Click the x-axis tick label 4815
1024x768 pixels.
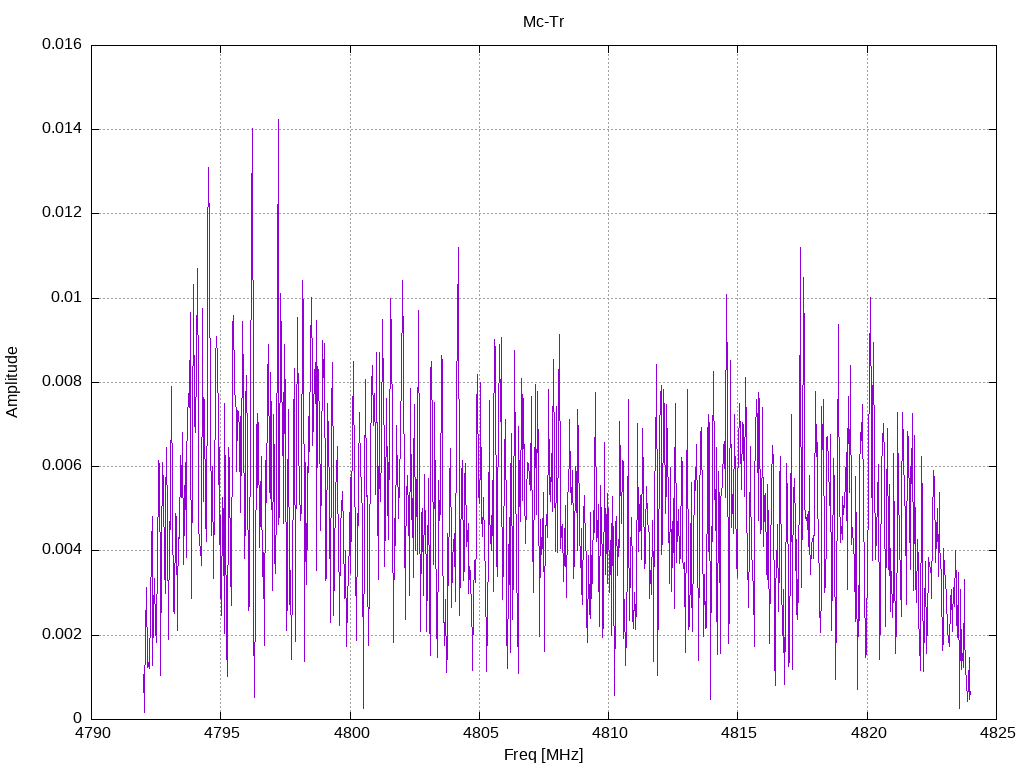739,733
